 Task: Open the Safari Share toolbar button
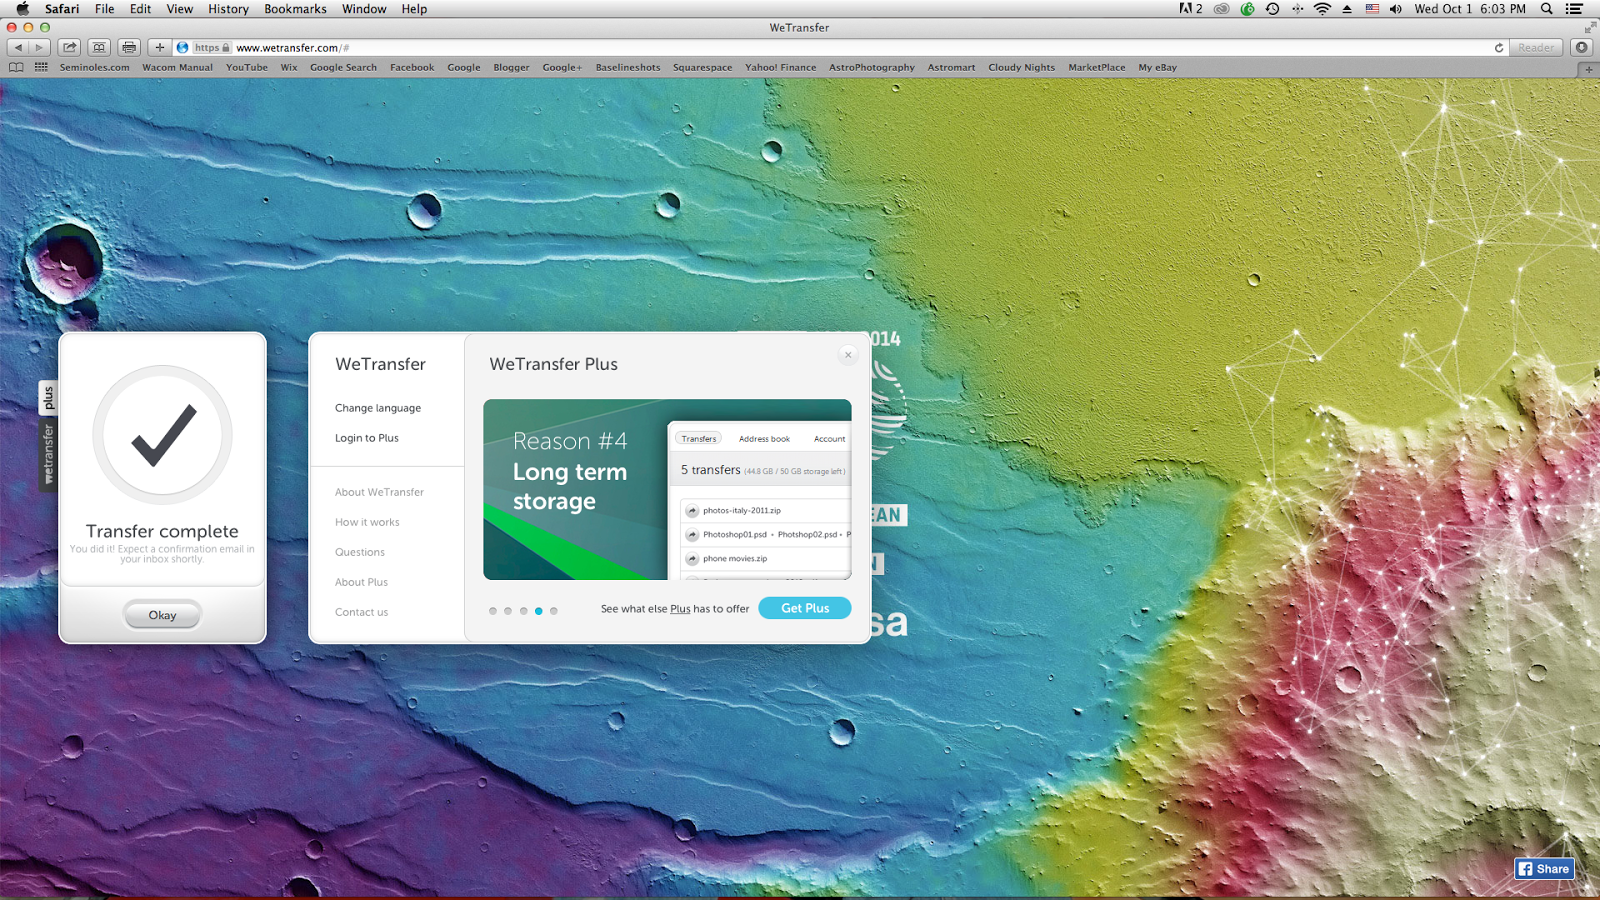click(x=69, y=47)
